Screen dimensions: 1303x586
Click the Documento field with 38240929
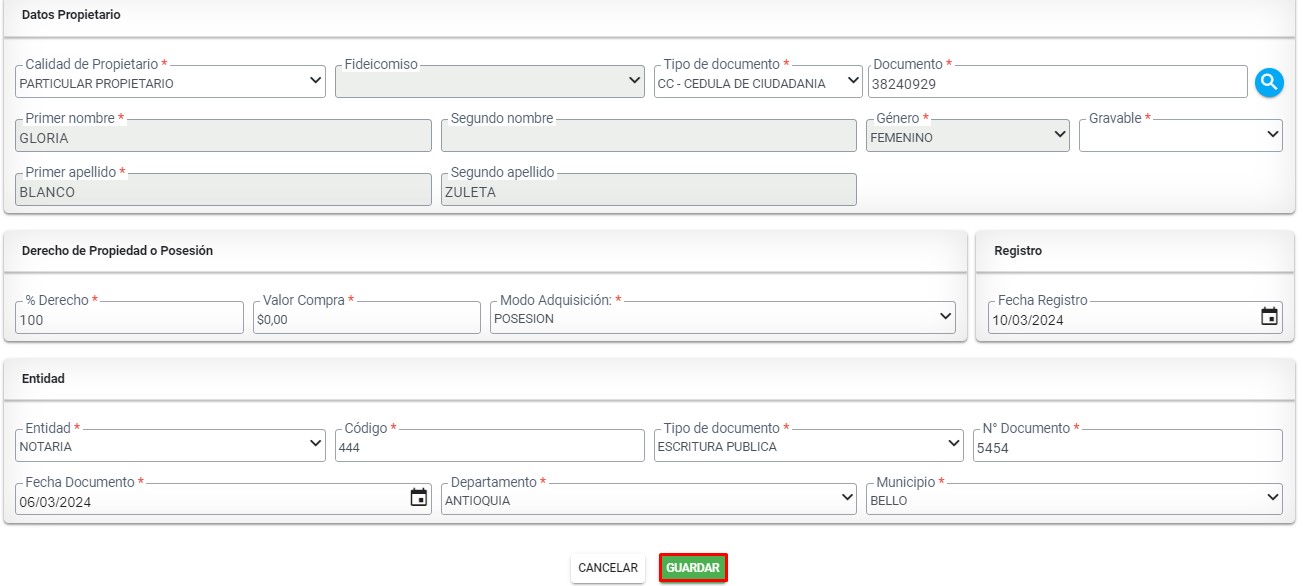point(1058,82)
